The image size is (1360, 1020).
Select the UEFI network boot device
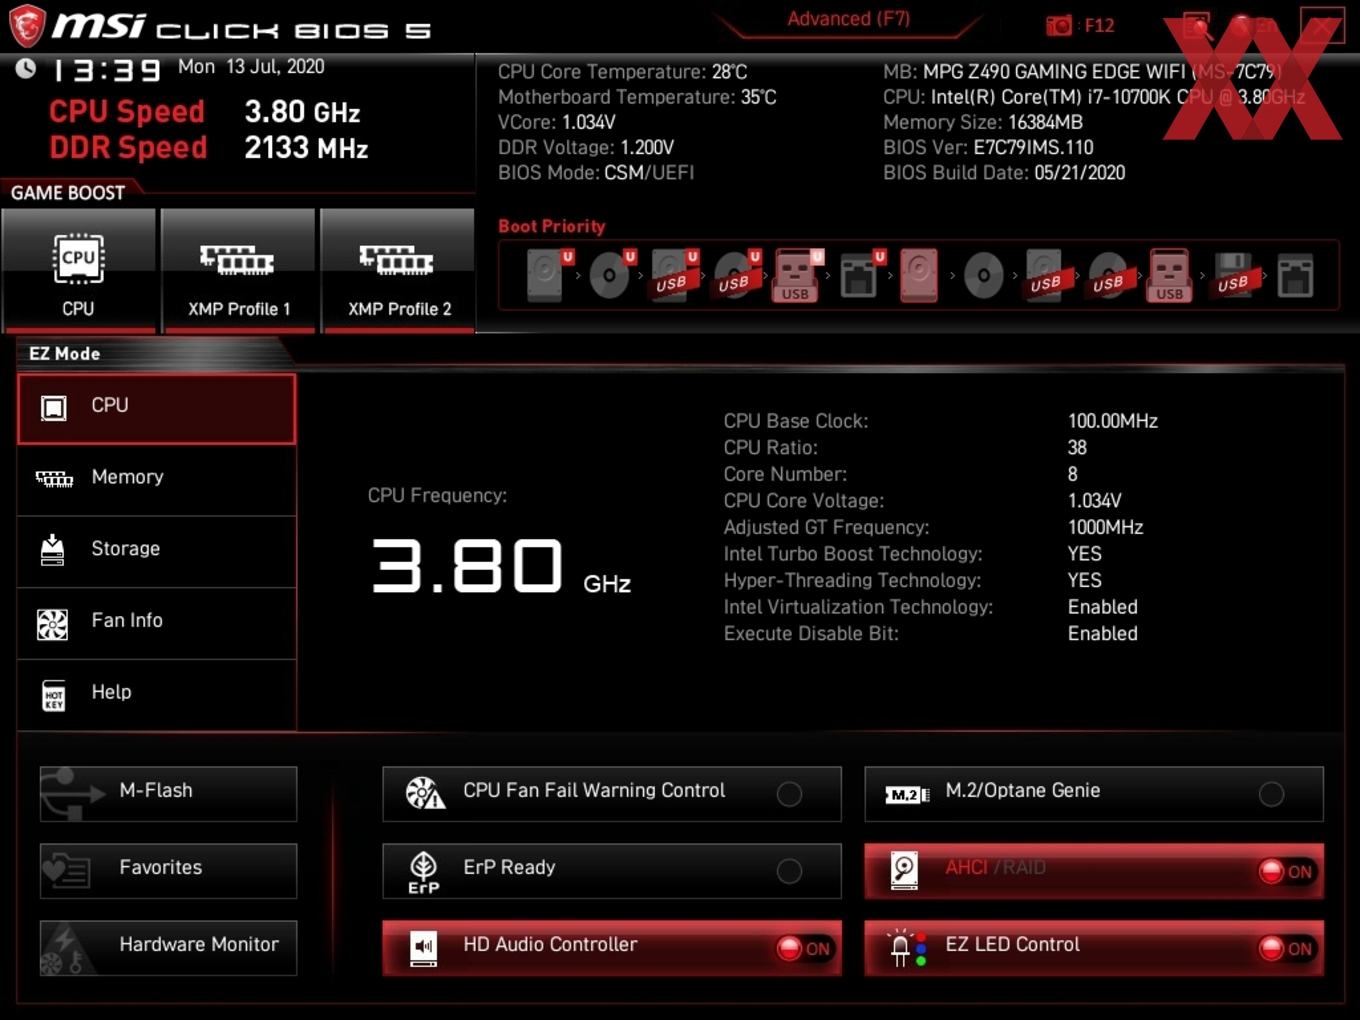(x=861, y=275)
